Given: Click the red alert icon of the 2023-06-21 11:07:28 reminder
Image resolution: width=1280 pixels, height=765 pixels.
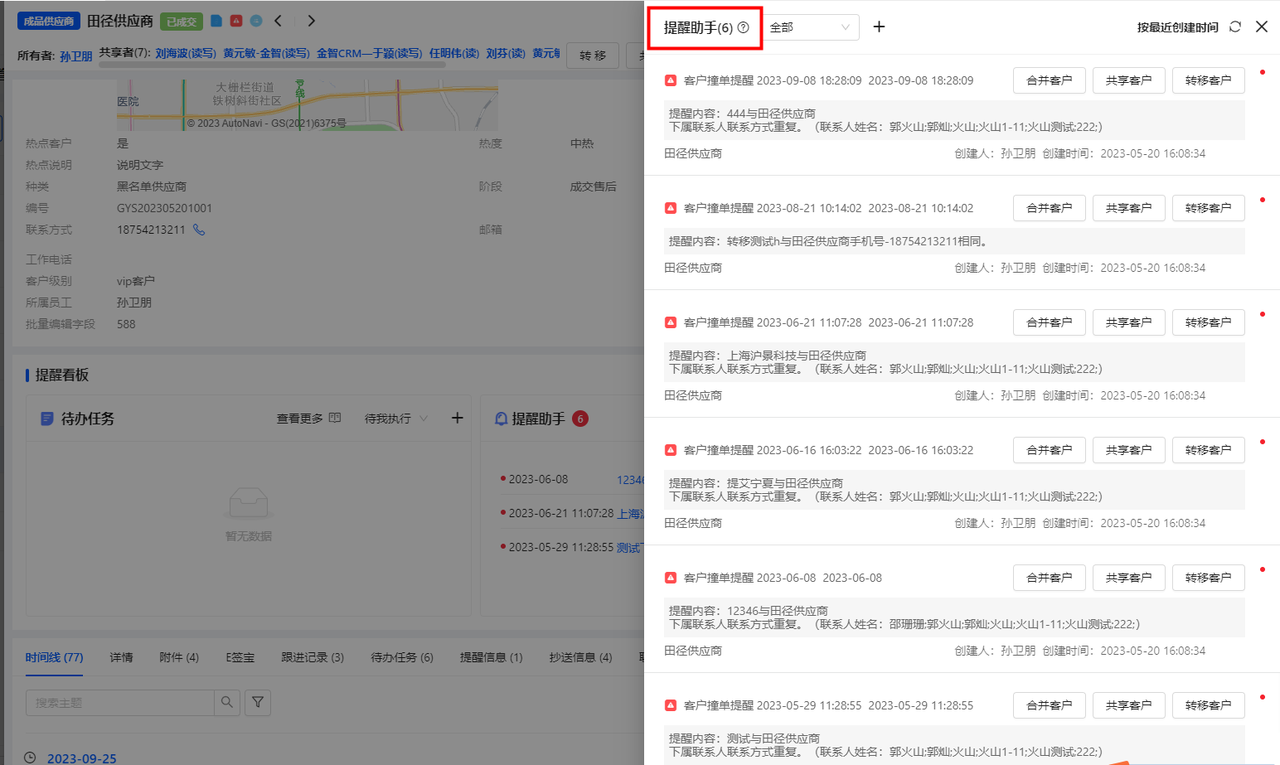Looking at the screenshot, I should (x=671, y=322).
